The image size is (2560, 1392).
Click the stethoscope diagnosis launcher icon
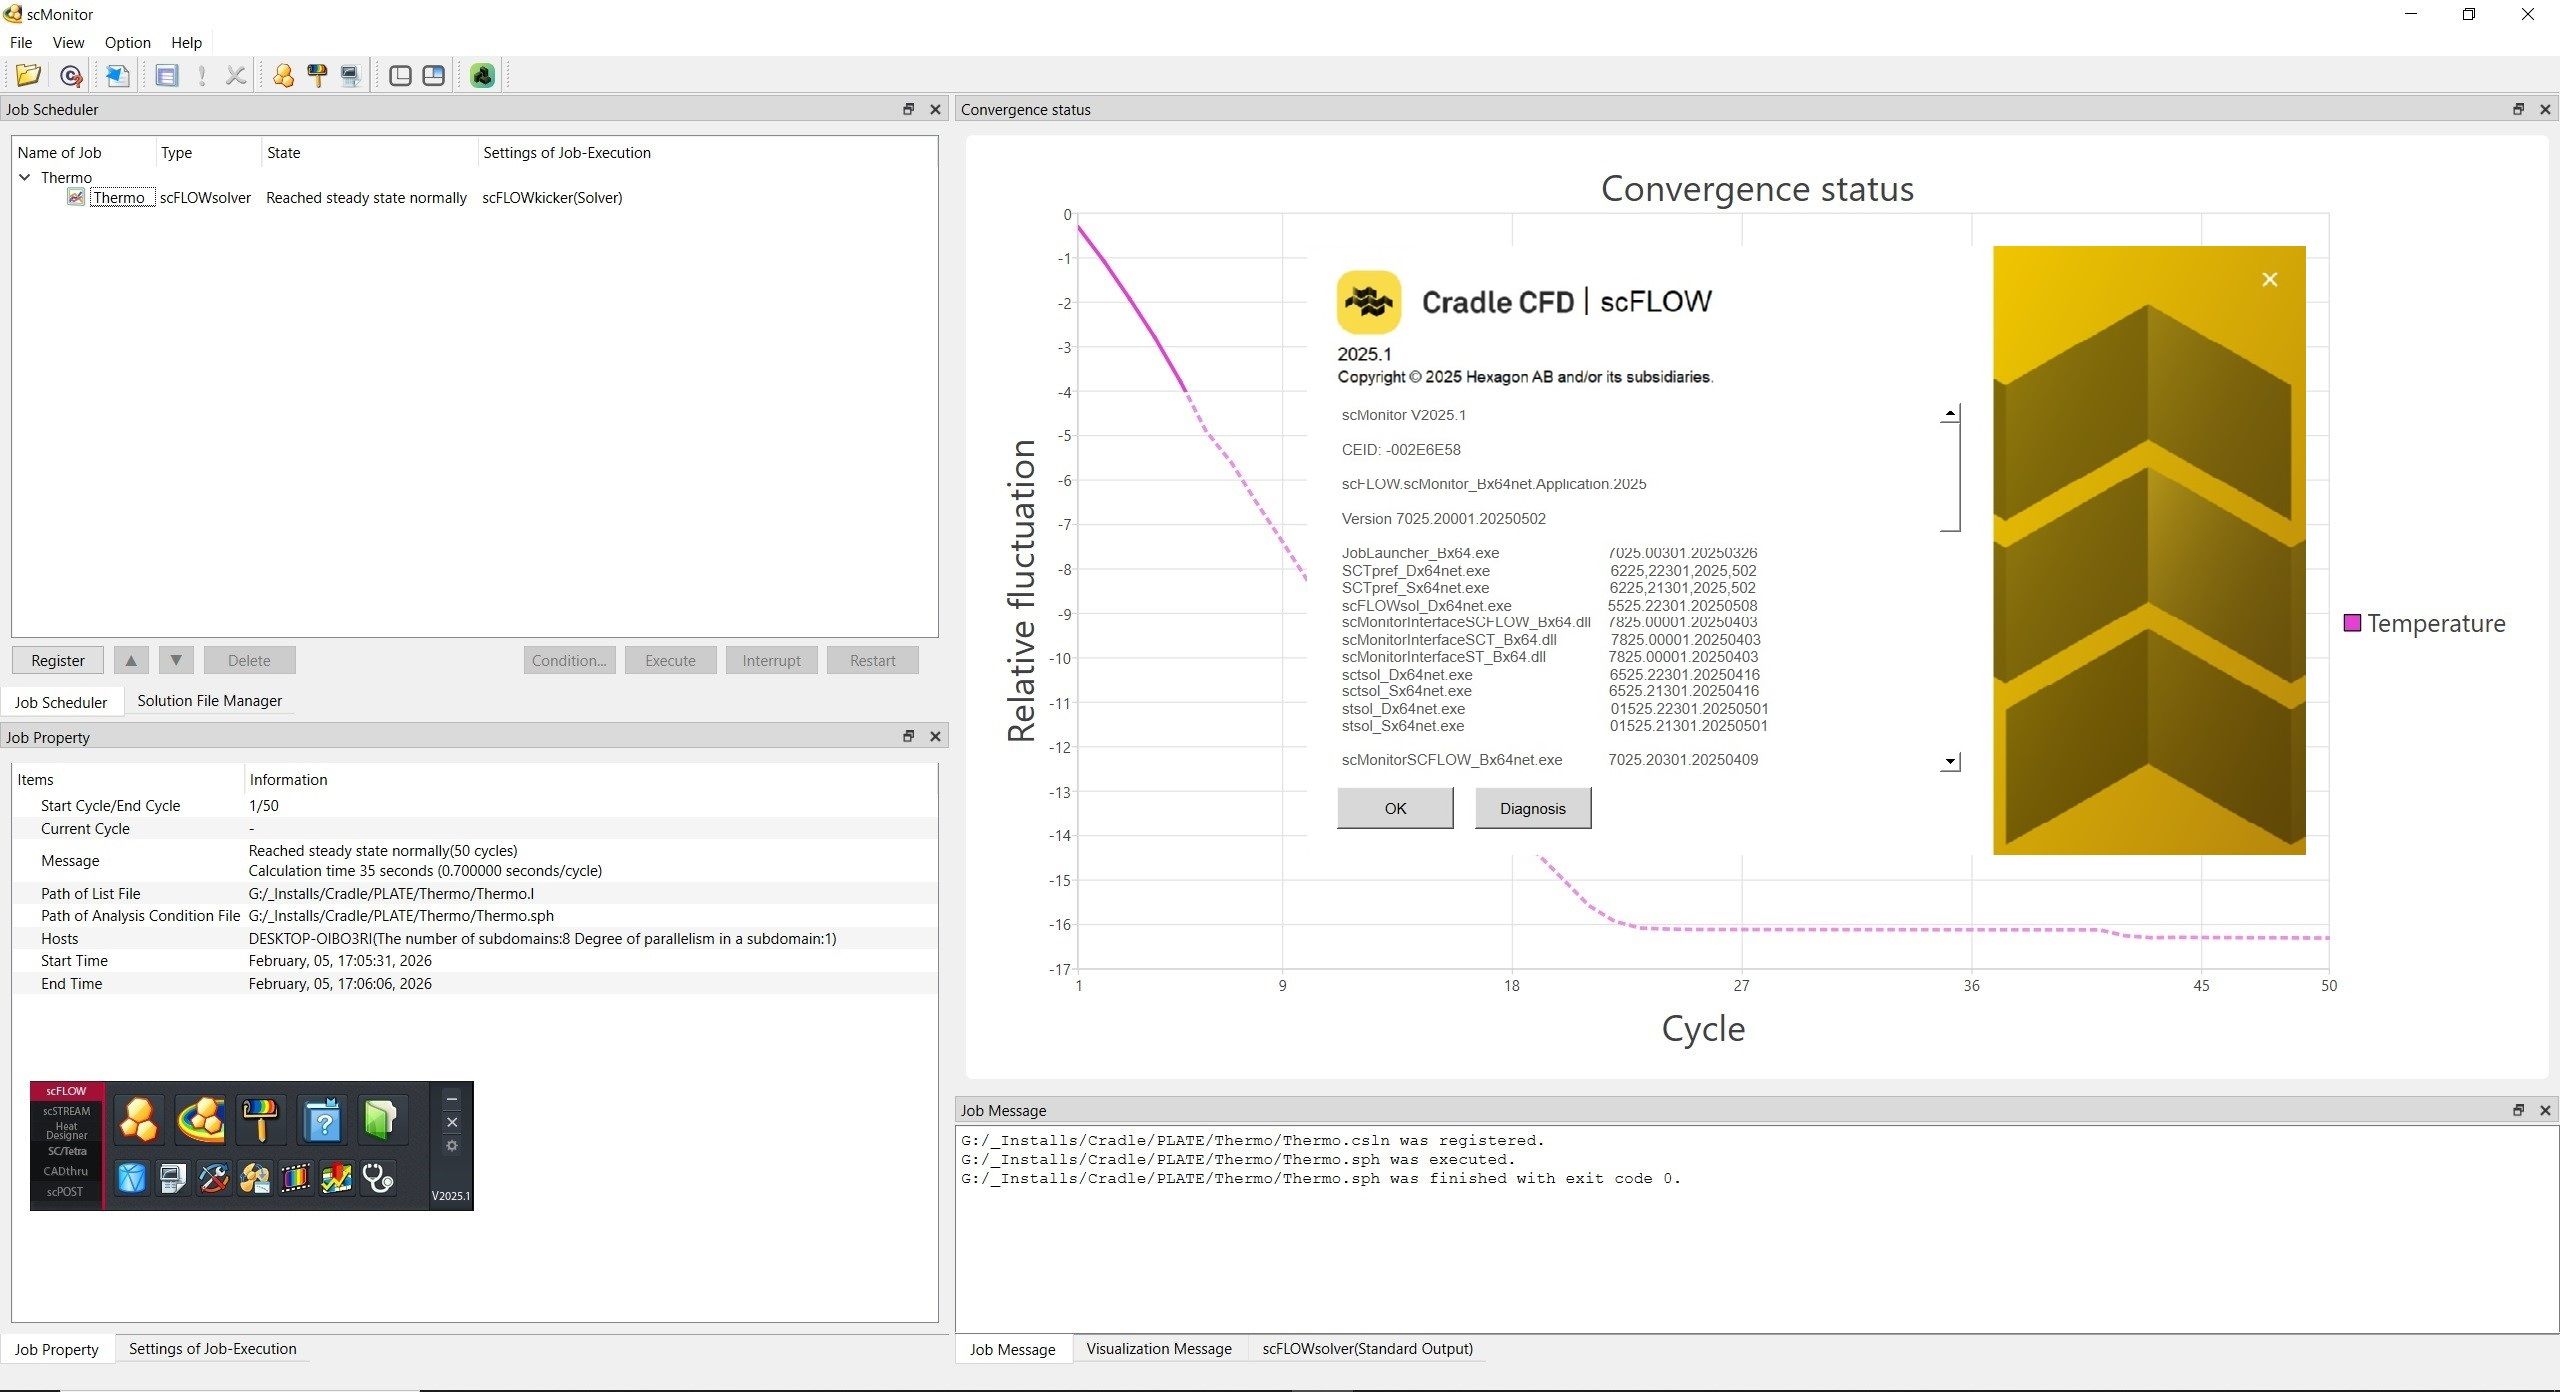coord(378,1179)
